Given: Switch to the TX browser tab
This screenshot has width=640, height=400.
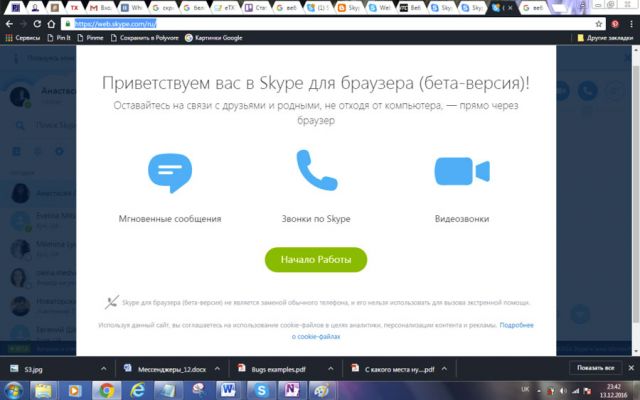Looking at the screenshot, I should click(x=74, y=8).
